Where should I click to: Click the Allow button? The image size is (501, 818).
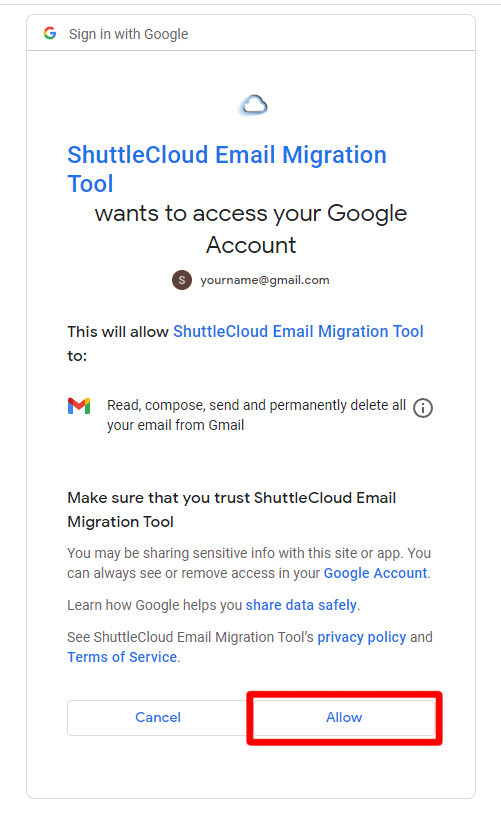click(344, 717)
